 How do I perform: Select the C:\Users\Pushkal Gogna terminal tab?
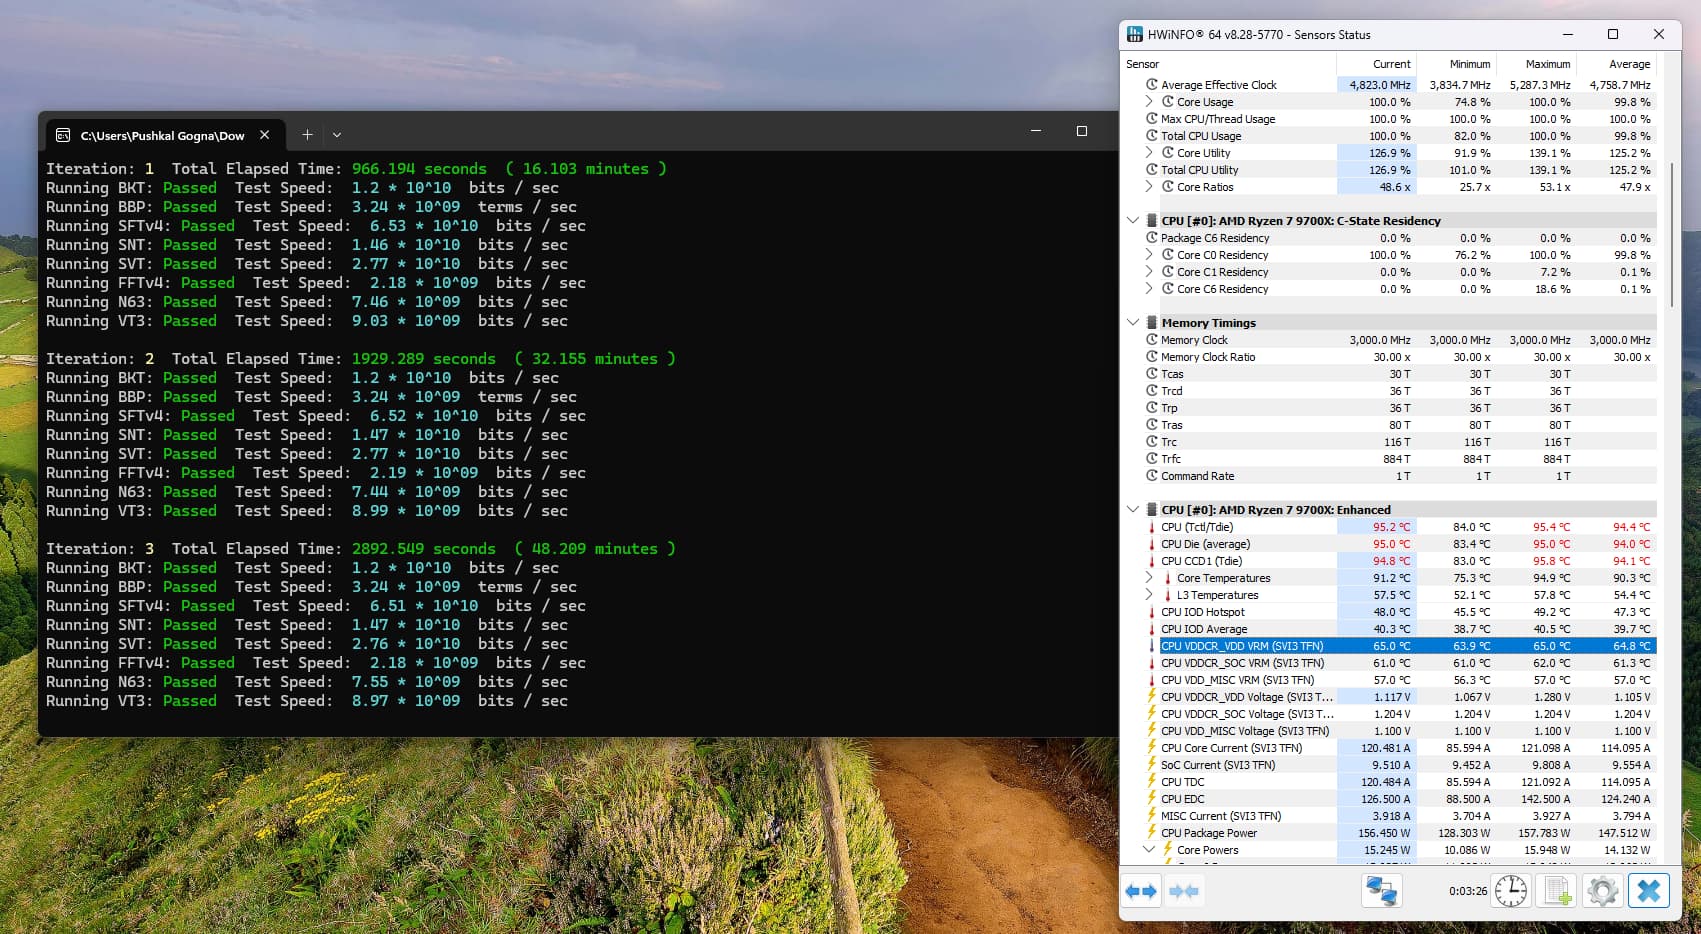(162, 135)
